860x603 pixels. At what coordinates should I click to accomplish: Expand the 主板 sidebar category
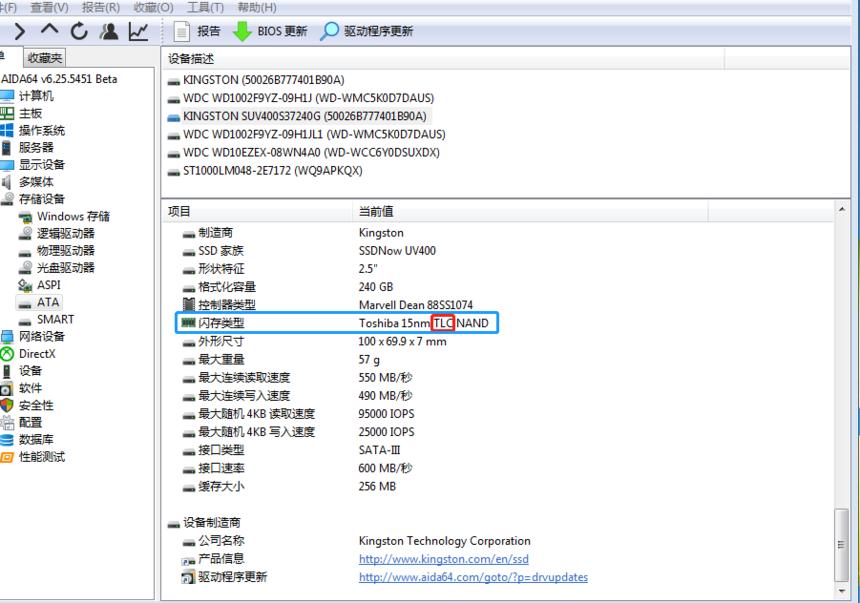pos(33,113)
